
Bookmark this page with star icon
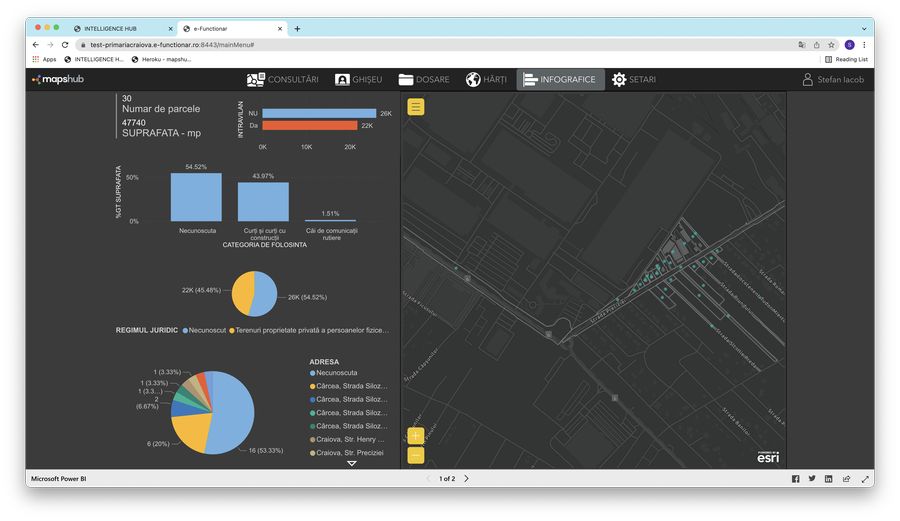pyautogui.click(x=831, y=45)
